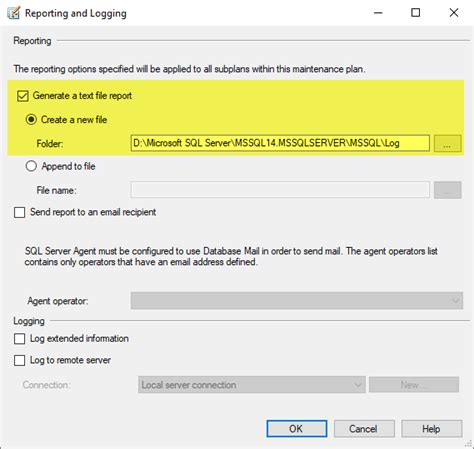Select the Append to file option
The width and height of the screenshot is (474, 449).
[31, 166]
